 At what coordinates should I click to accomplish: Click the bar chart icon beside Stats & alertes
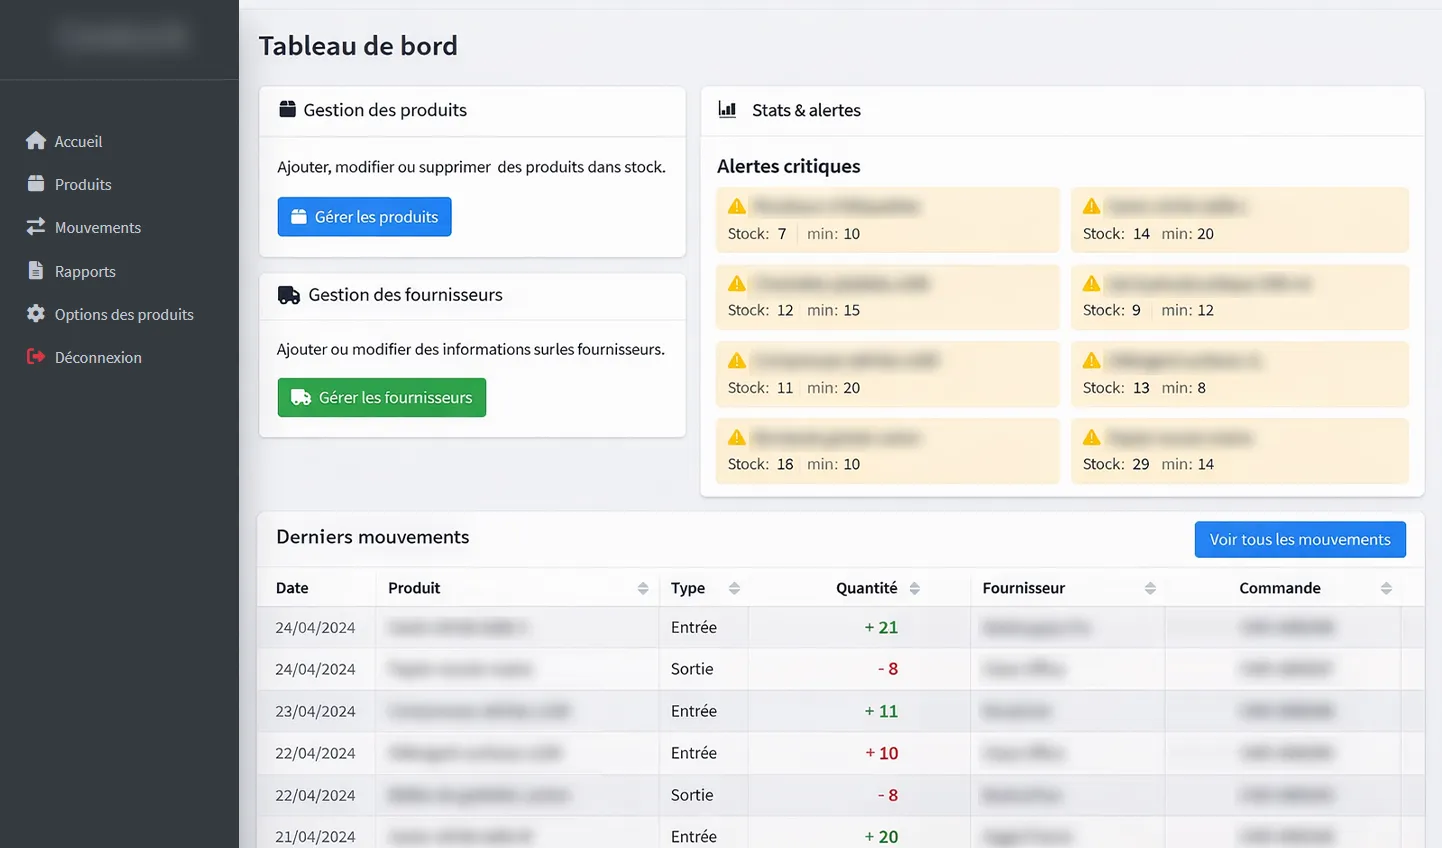point(727,110)
